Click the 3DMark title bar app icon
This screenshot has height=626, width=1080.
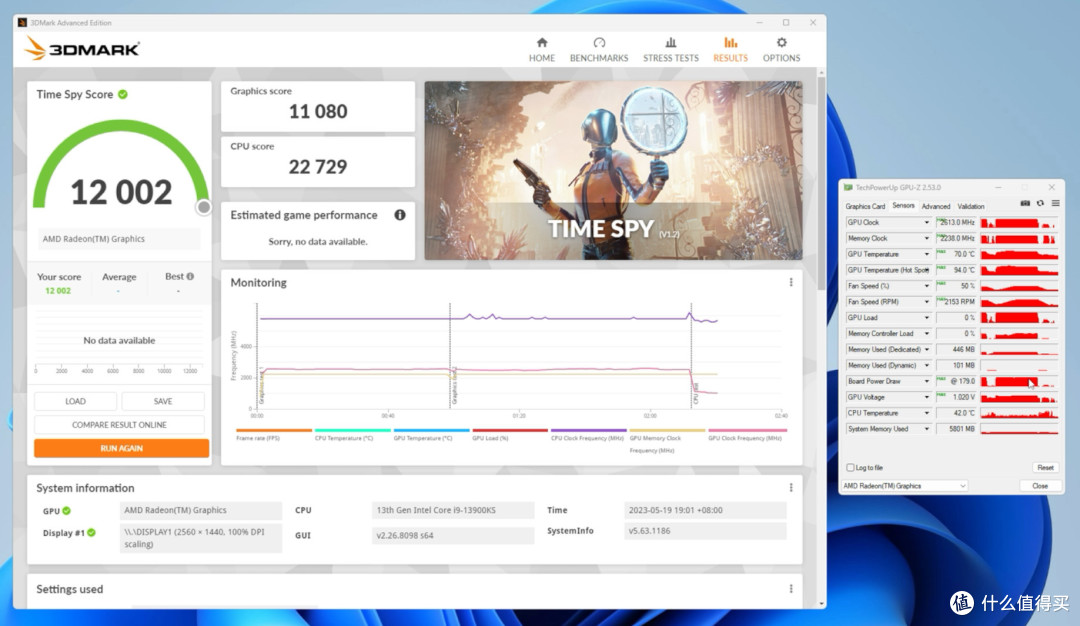click(22, 23)
